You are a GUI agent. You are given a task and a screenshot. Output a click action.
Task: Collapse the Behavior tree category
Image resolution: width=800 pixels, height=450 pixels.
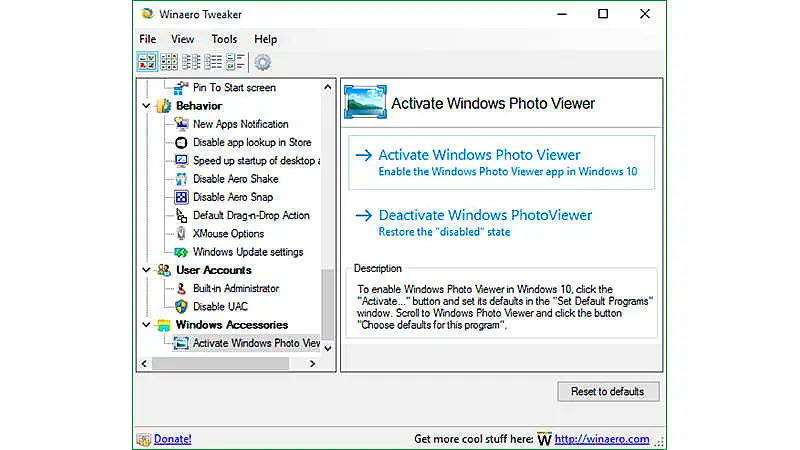pos(146,106)
